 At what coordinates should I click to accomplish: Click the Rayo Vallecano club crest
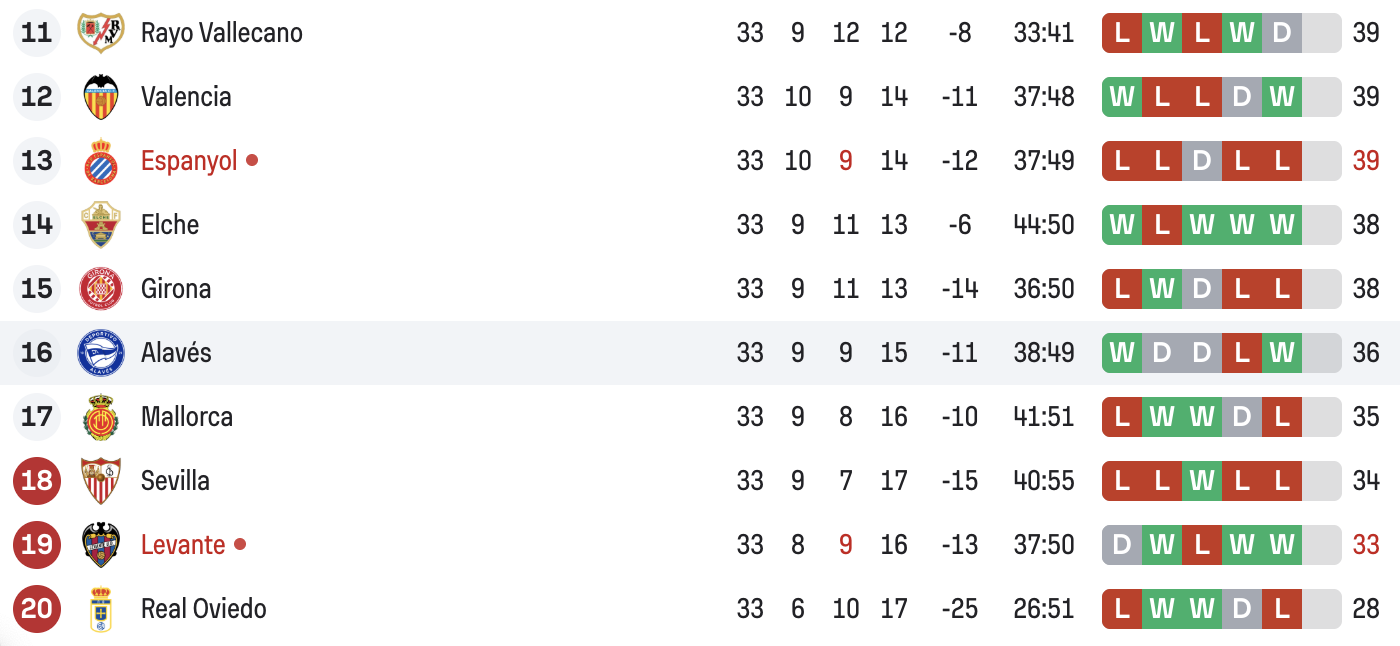point(101,33)
